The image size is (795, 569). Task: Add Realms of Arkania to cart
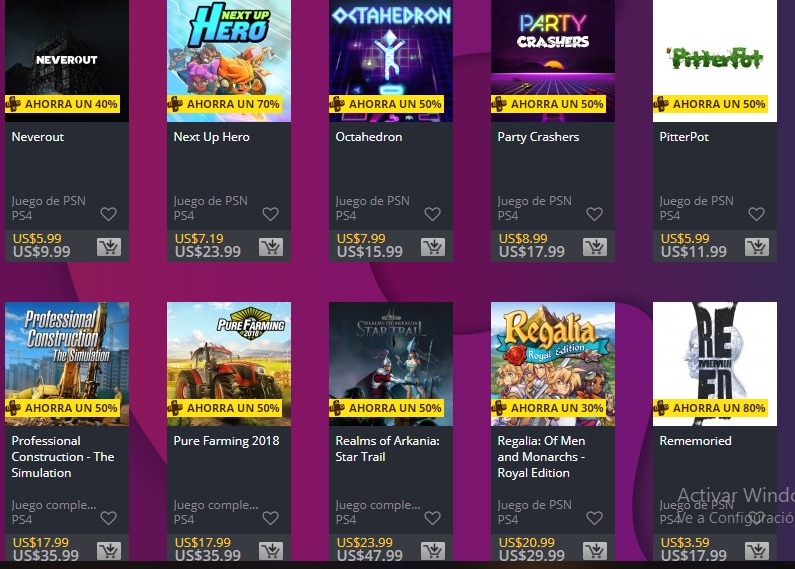(433, 551)
